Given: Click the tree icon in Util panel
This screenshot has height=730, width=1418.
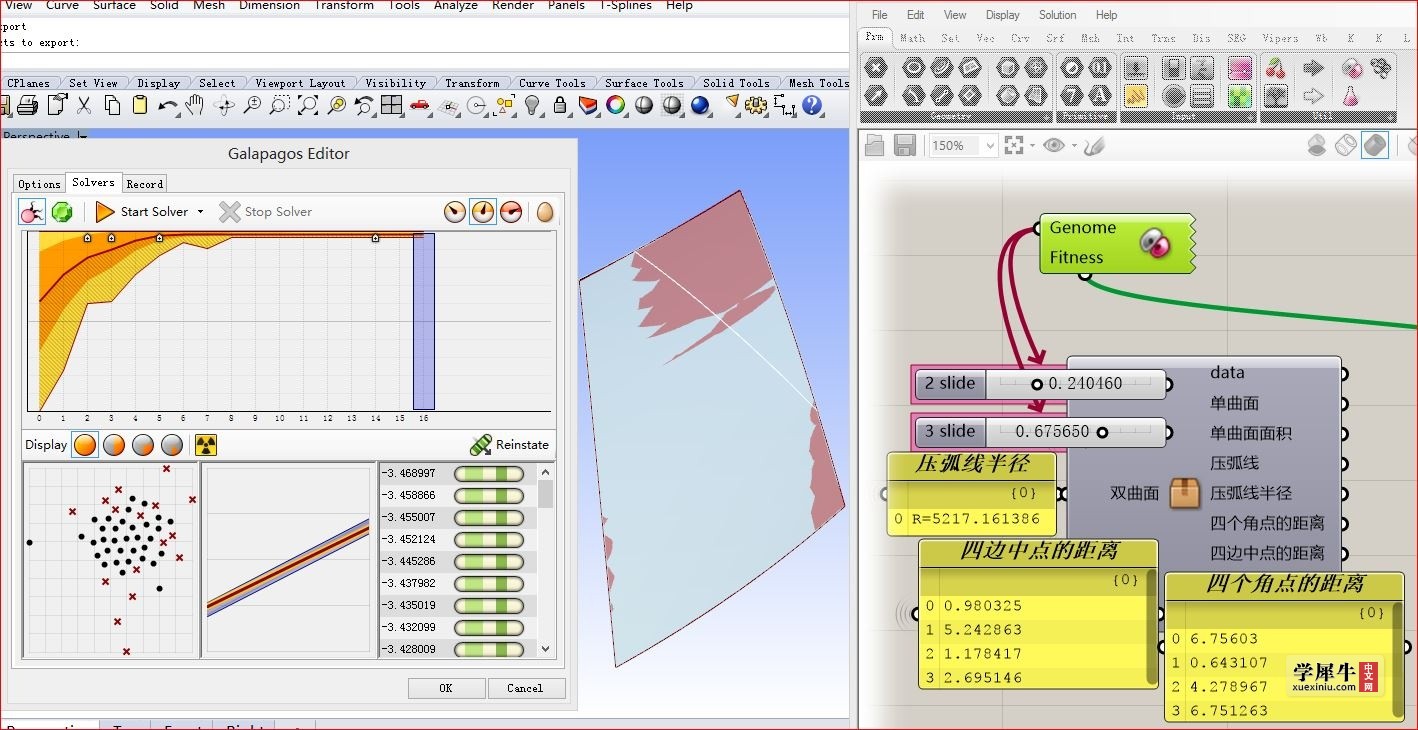Looking at the screenshot, I should (x=1275, y=96).
